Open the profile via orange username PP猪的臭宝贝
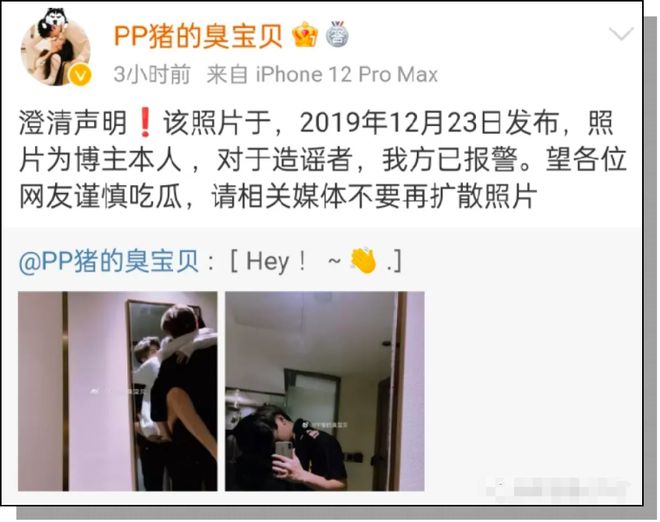This screenshot has height=522, width=660. pyautogui.click(x=198, y=36)
